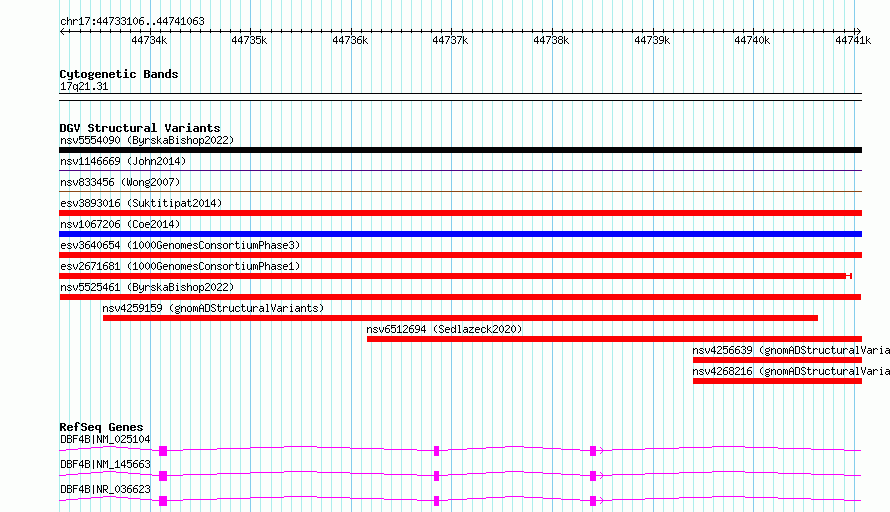
Task: Click the blue nsv1067206 variant bar
Action: 460,234
